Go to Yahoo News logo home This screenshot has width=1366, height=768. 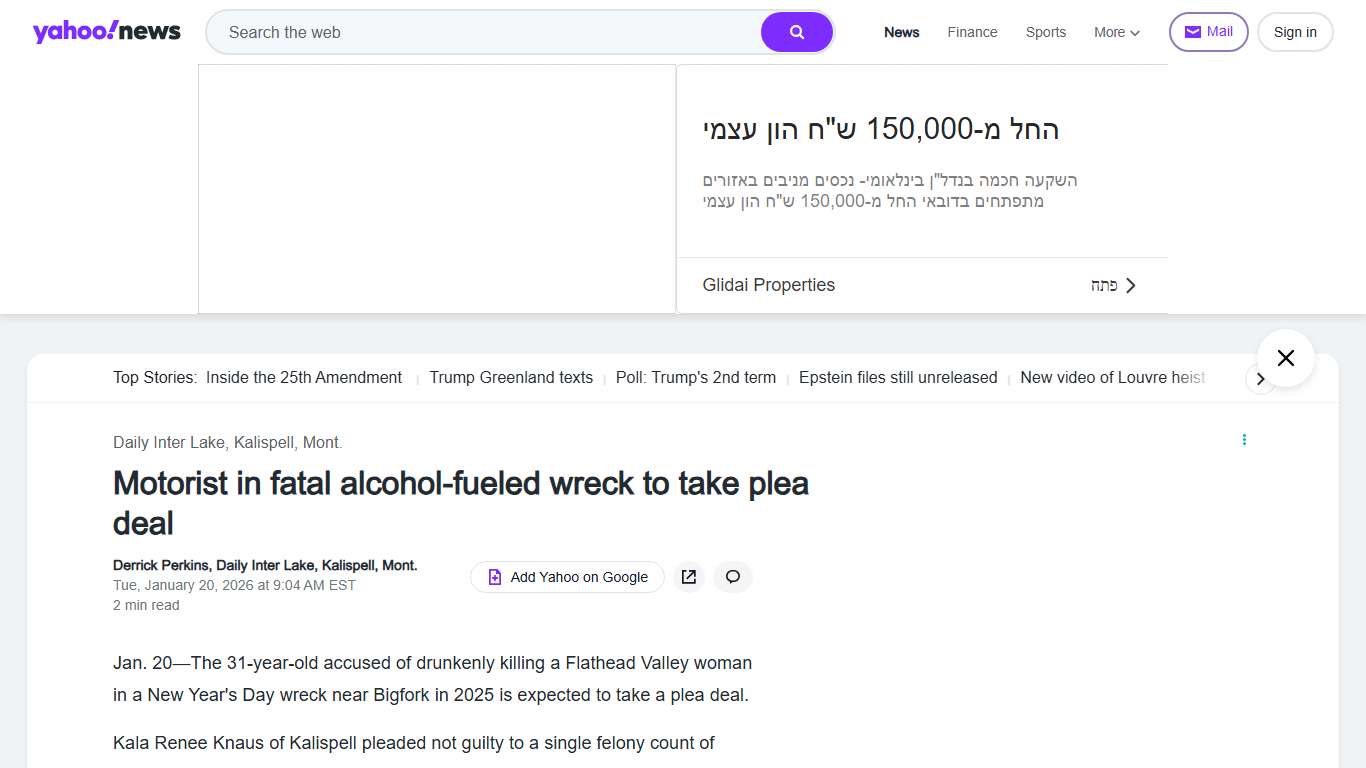pyautogui.click(x=107, y=32)
